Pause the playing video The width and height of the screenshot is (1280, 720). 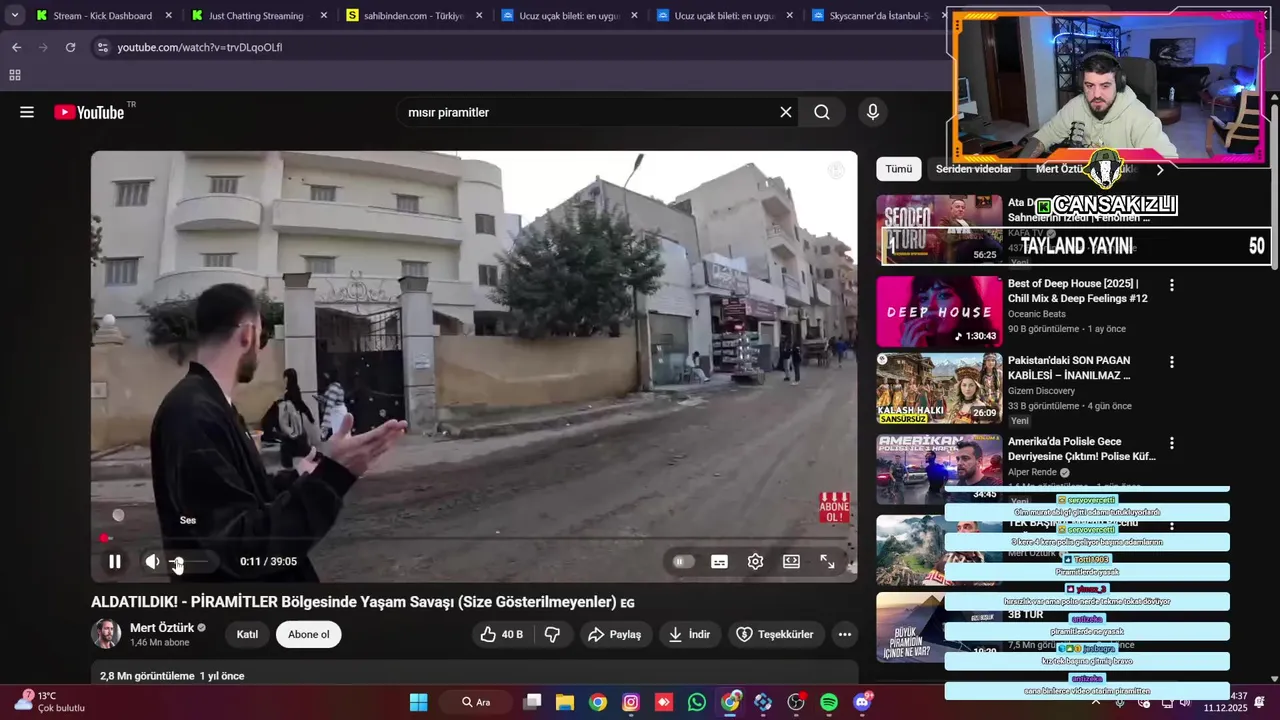pos(115,562)
